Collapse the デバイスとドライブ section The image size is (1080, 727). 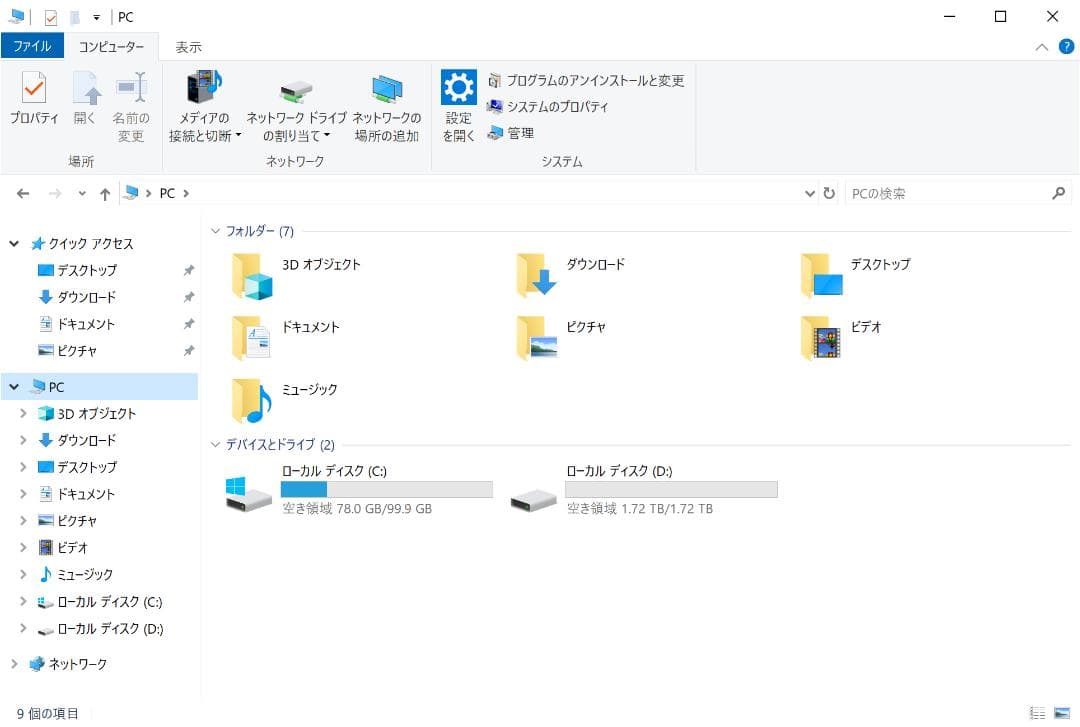click(215, 444)
